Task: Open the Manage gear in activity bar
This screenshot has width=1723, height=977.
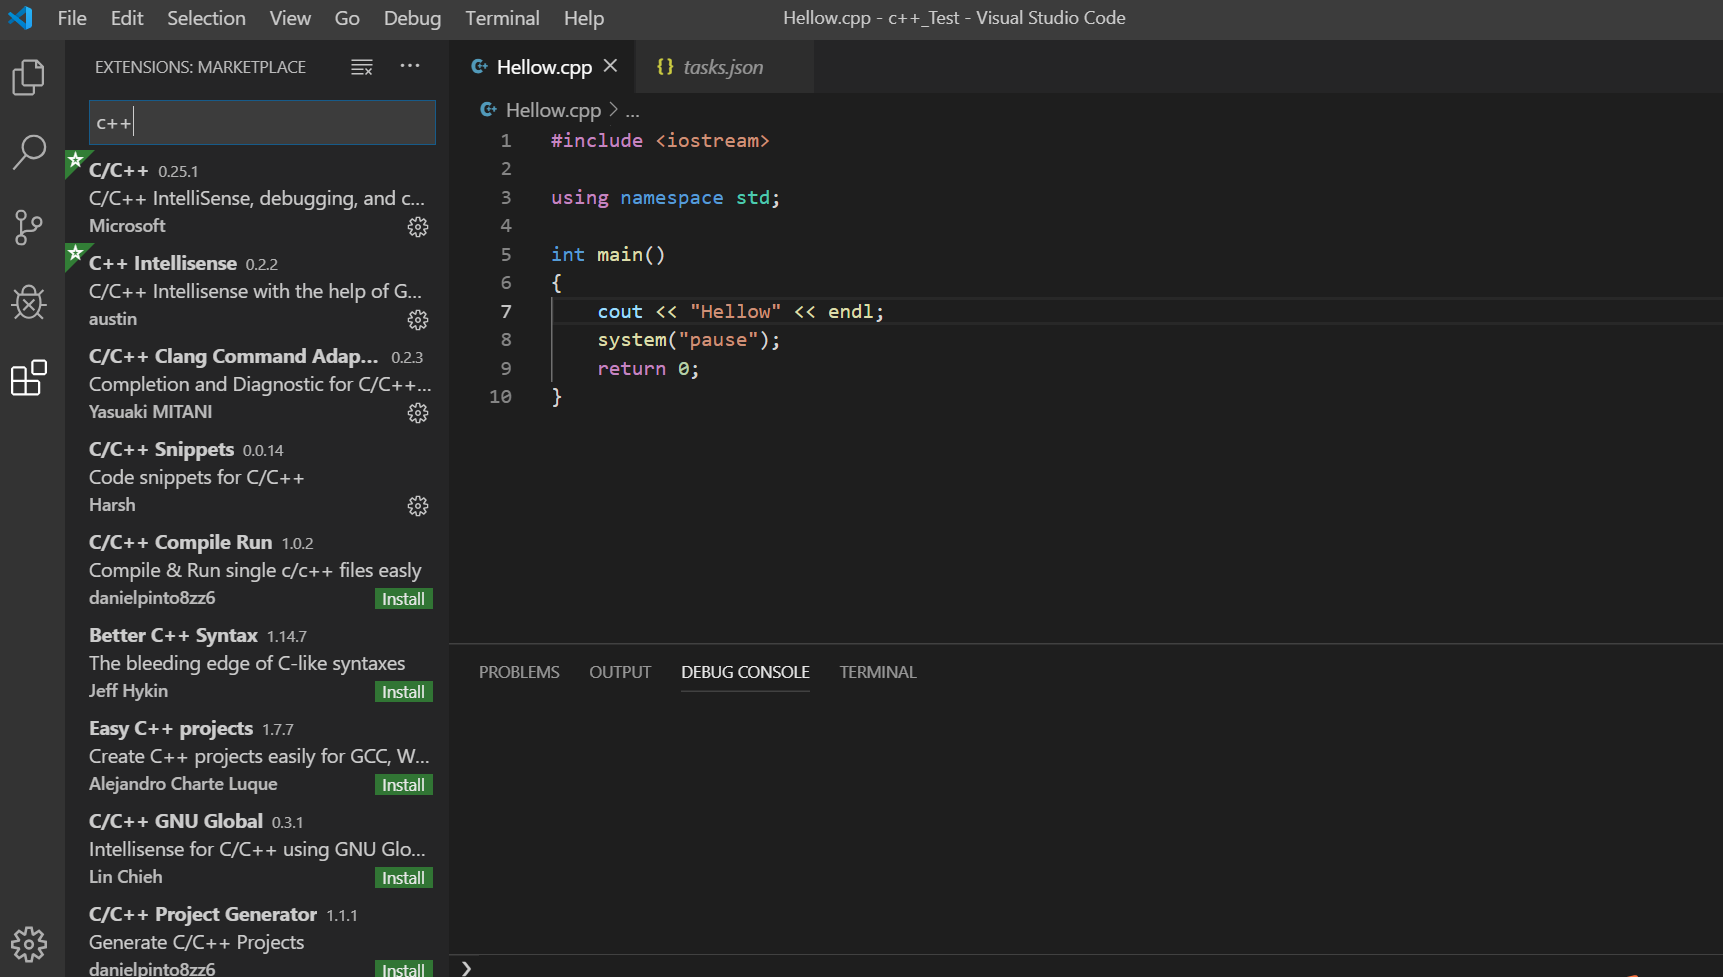Action: (x=29, y=944)
